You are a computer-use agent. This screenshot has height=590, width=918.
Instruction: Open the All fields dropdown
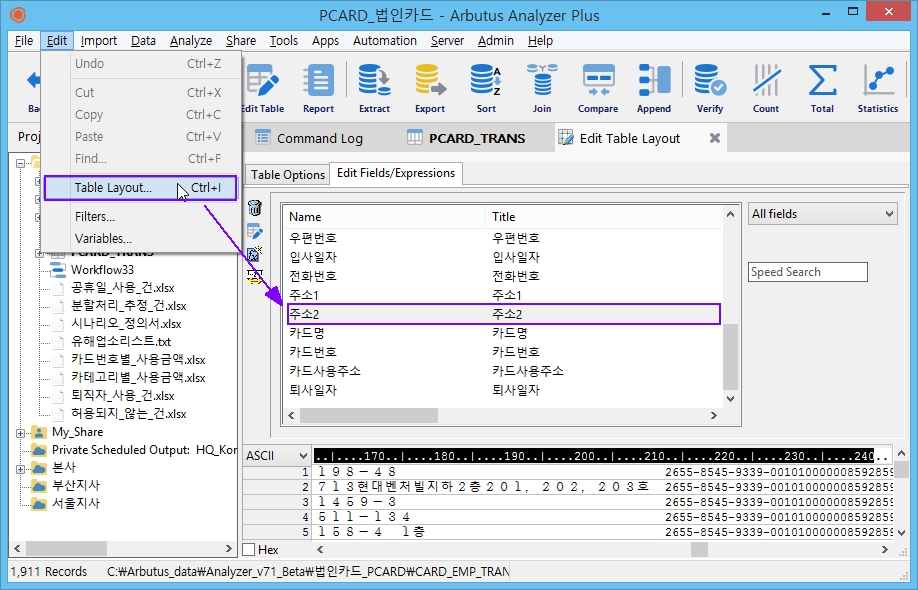pyautogui.click(x=823, y=214)
